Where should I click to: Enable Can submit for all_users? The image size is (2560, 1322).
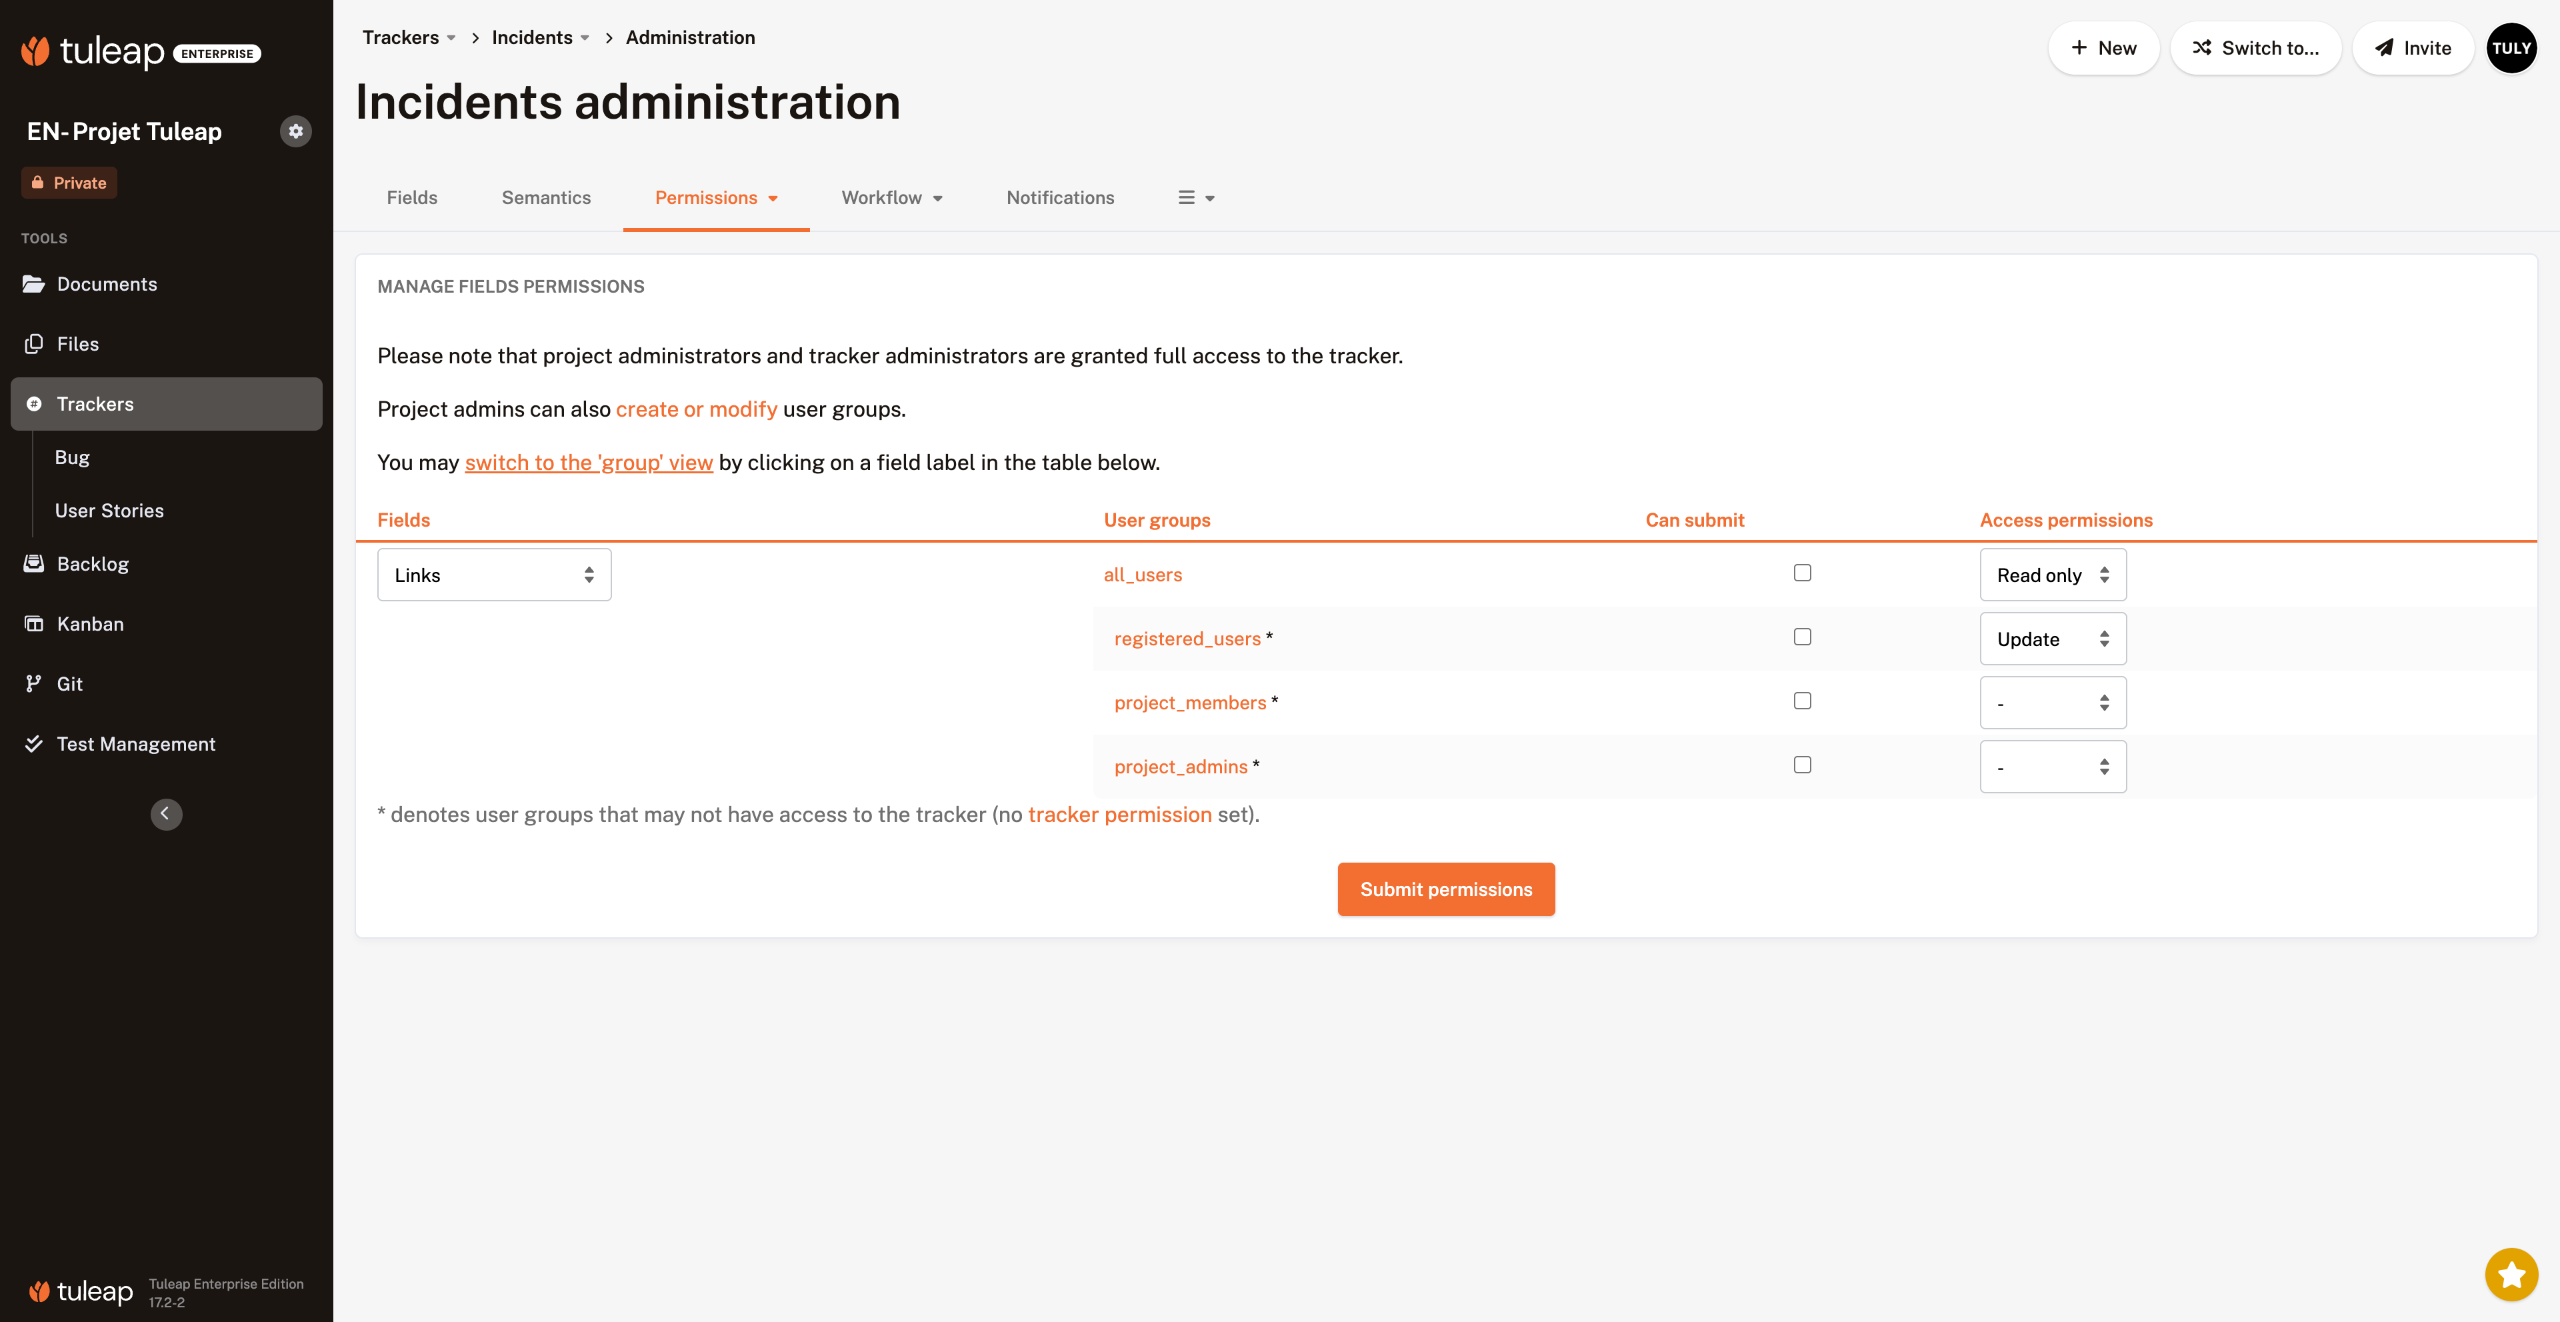click(x=1802, y=573)
